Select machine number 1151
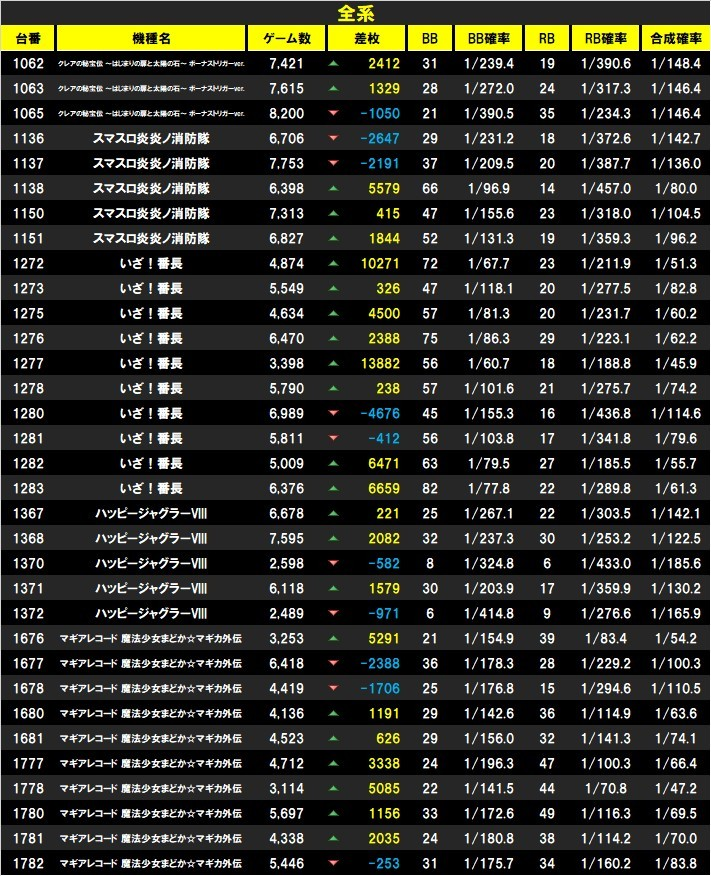Viewport: 711px width, 876px height. click(28, 239)
